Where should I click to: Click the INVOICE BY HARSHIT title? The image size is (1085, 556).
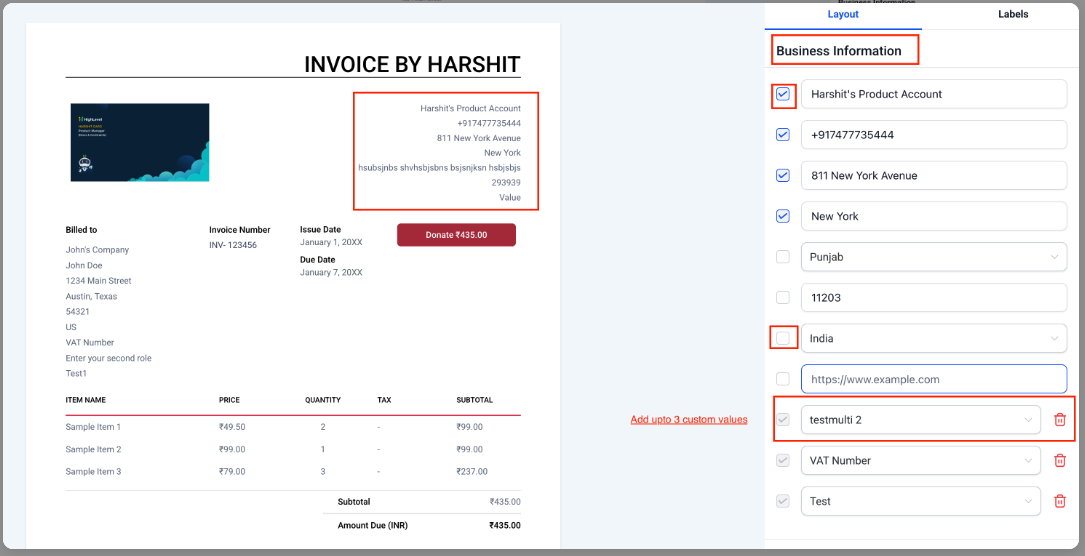[412, 64]
